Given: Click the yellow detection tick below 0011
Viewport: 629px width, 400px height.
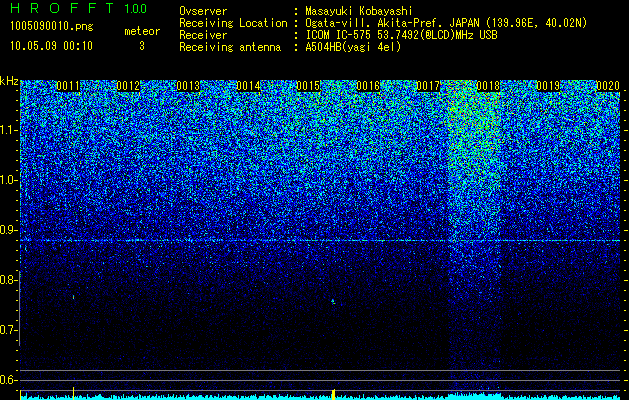Looking at the screenshot, I should pos(73,391).
